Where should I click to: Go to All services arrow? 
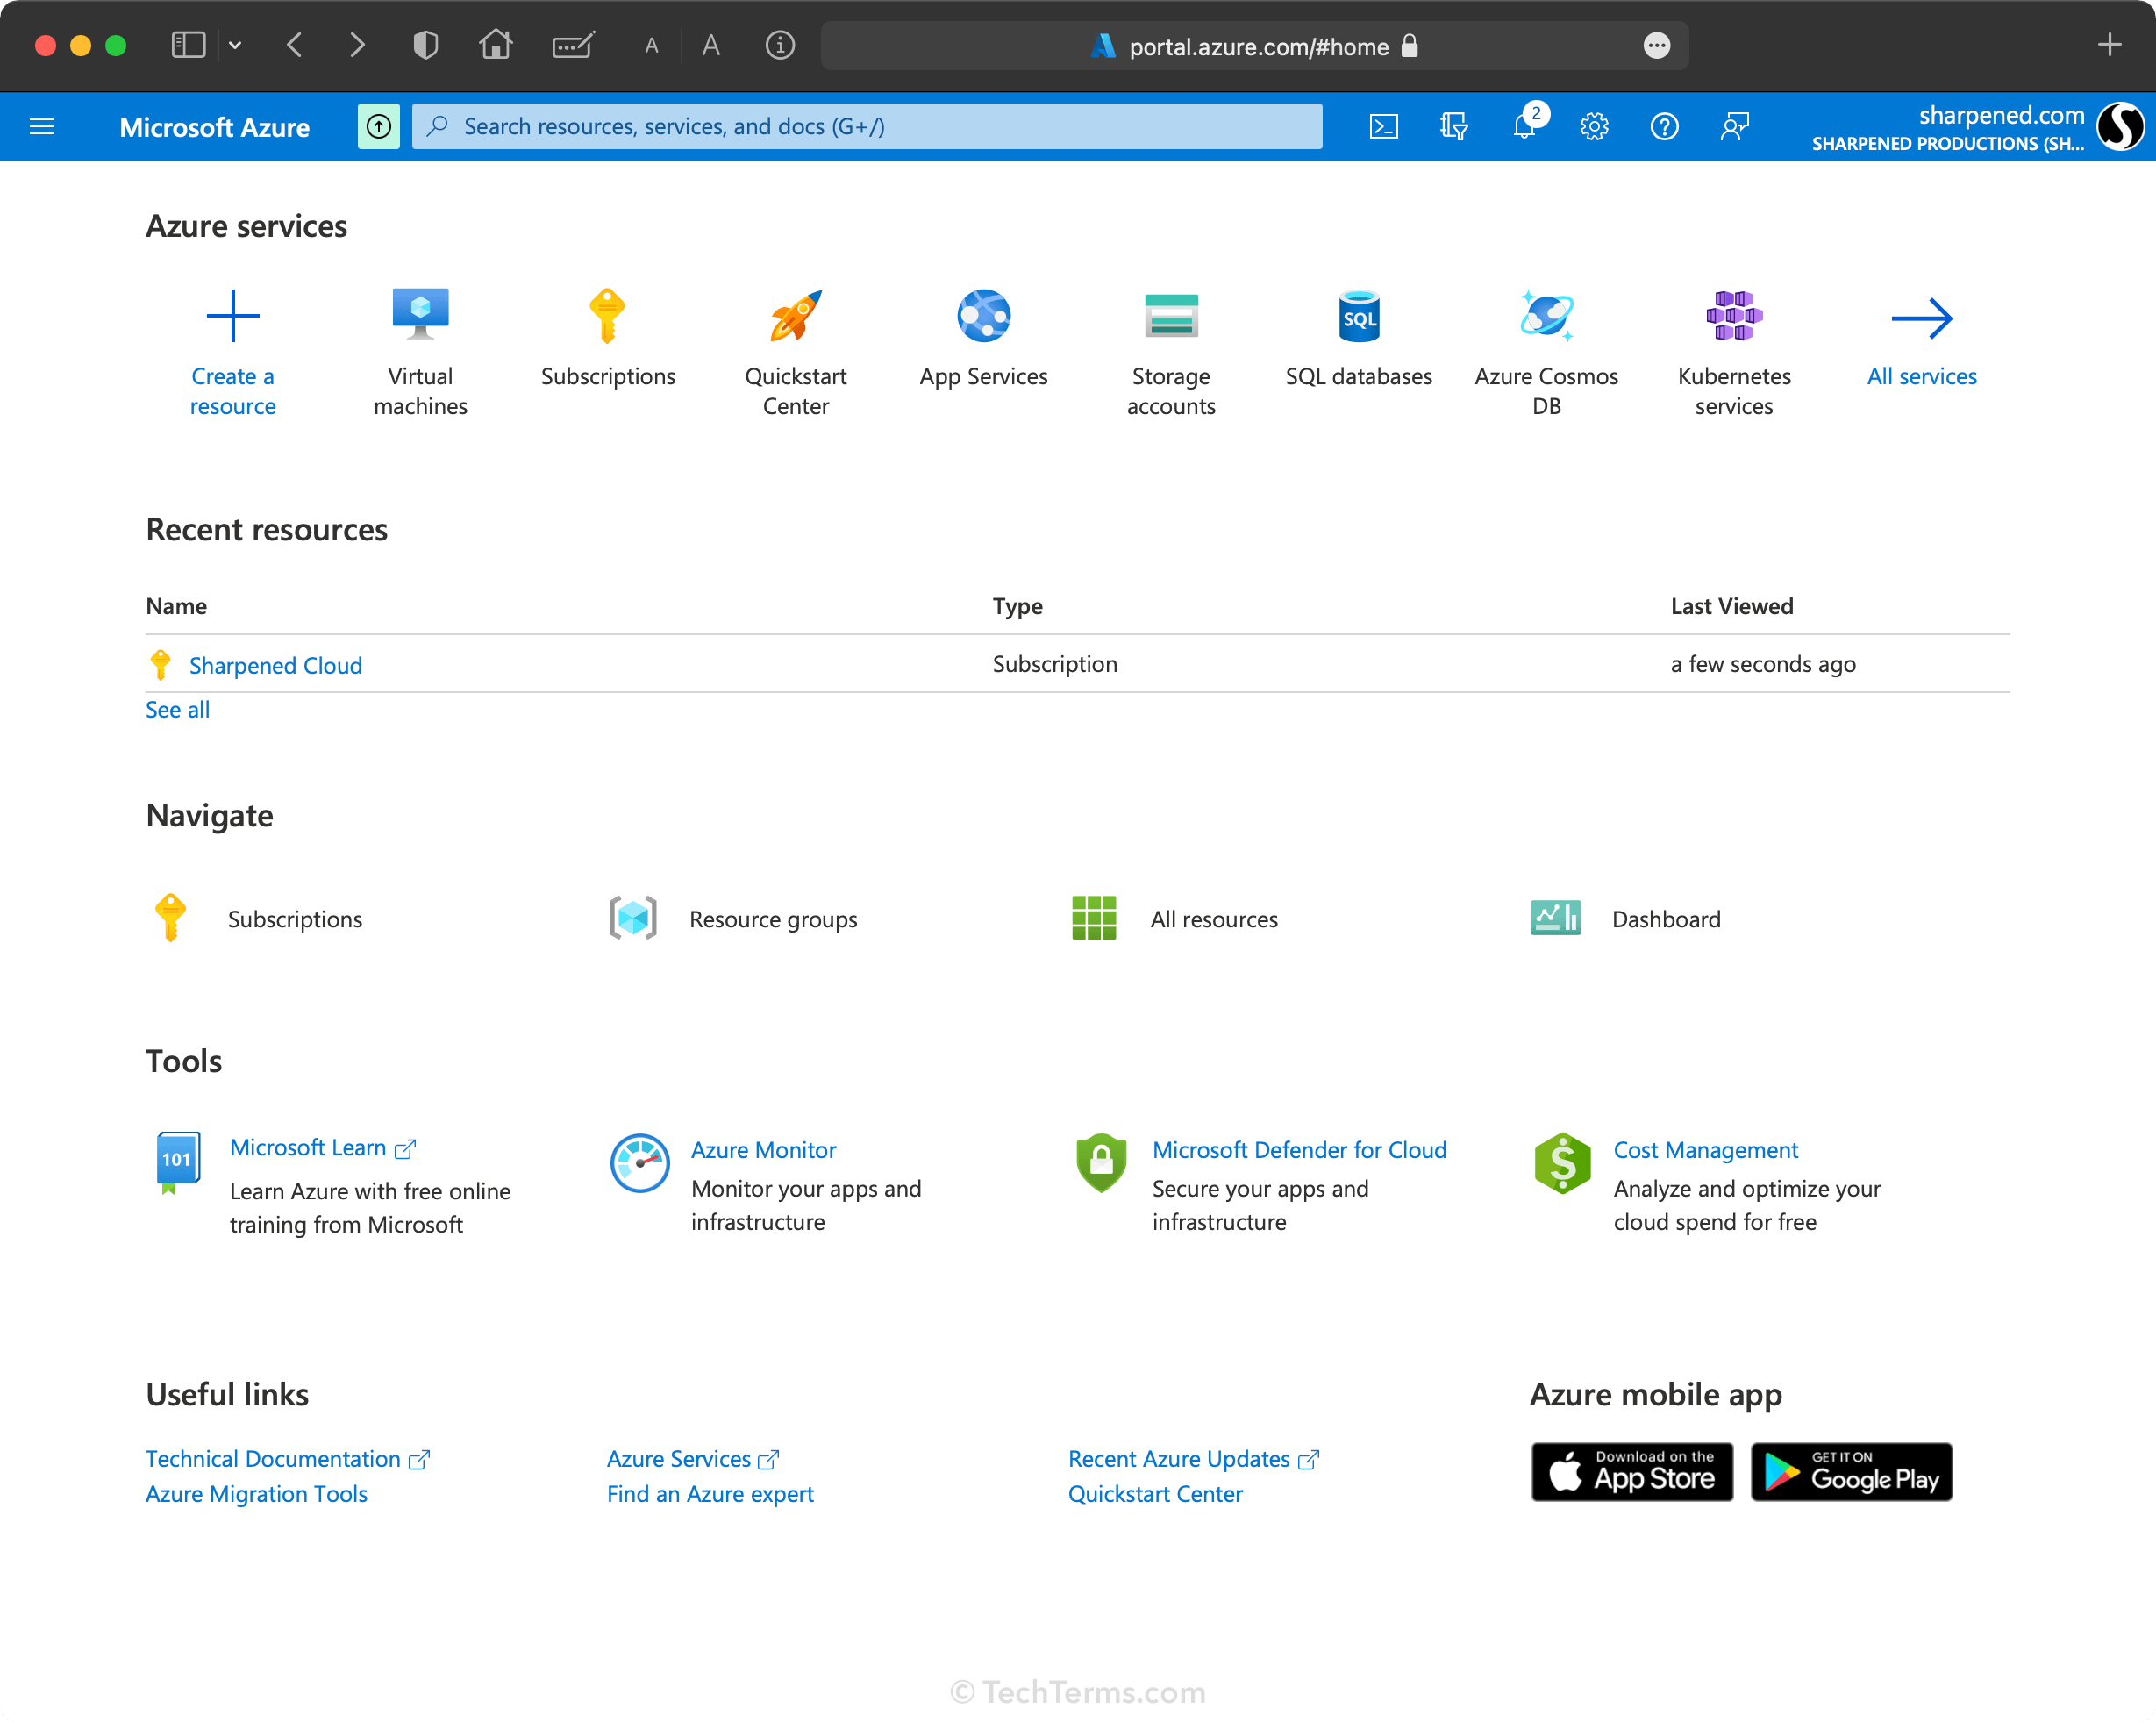(1921, 318)
